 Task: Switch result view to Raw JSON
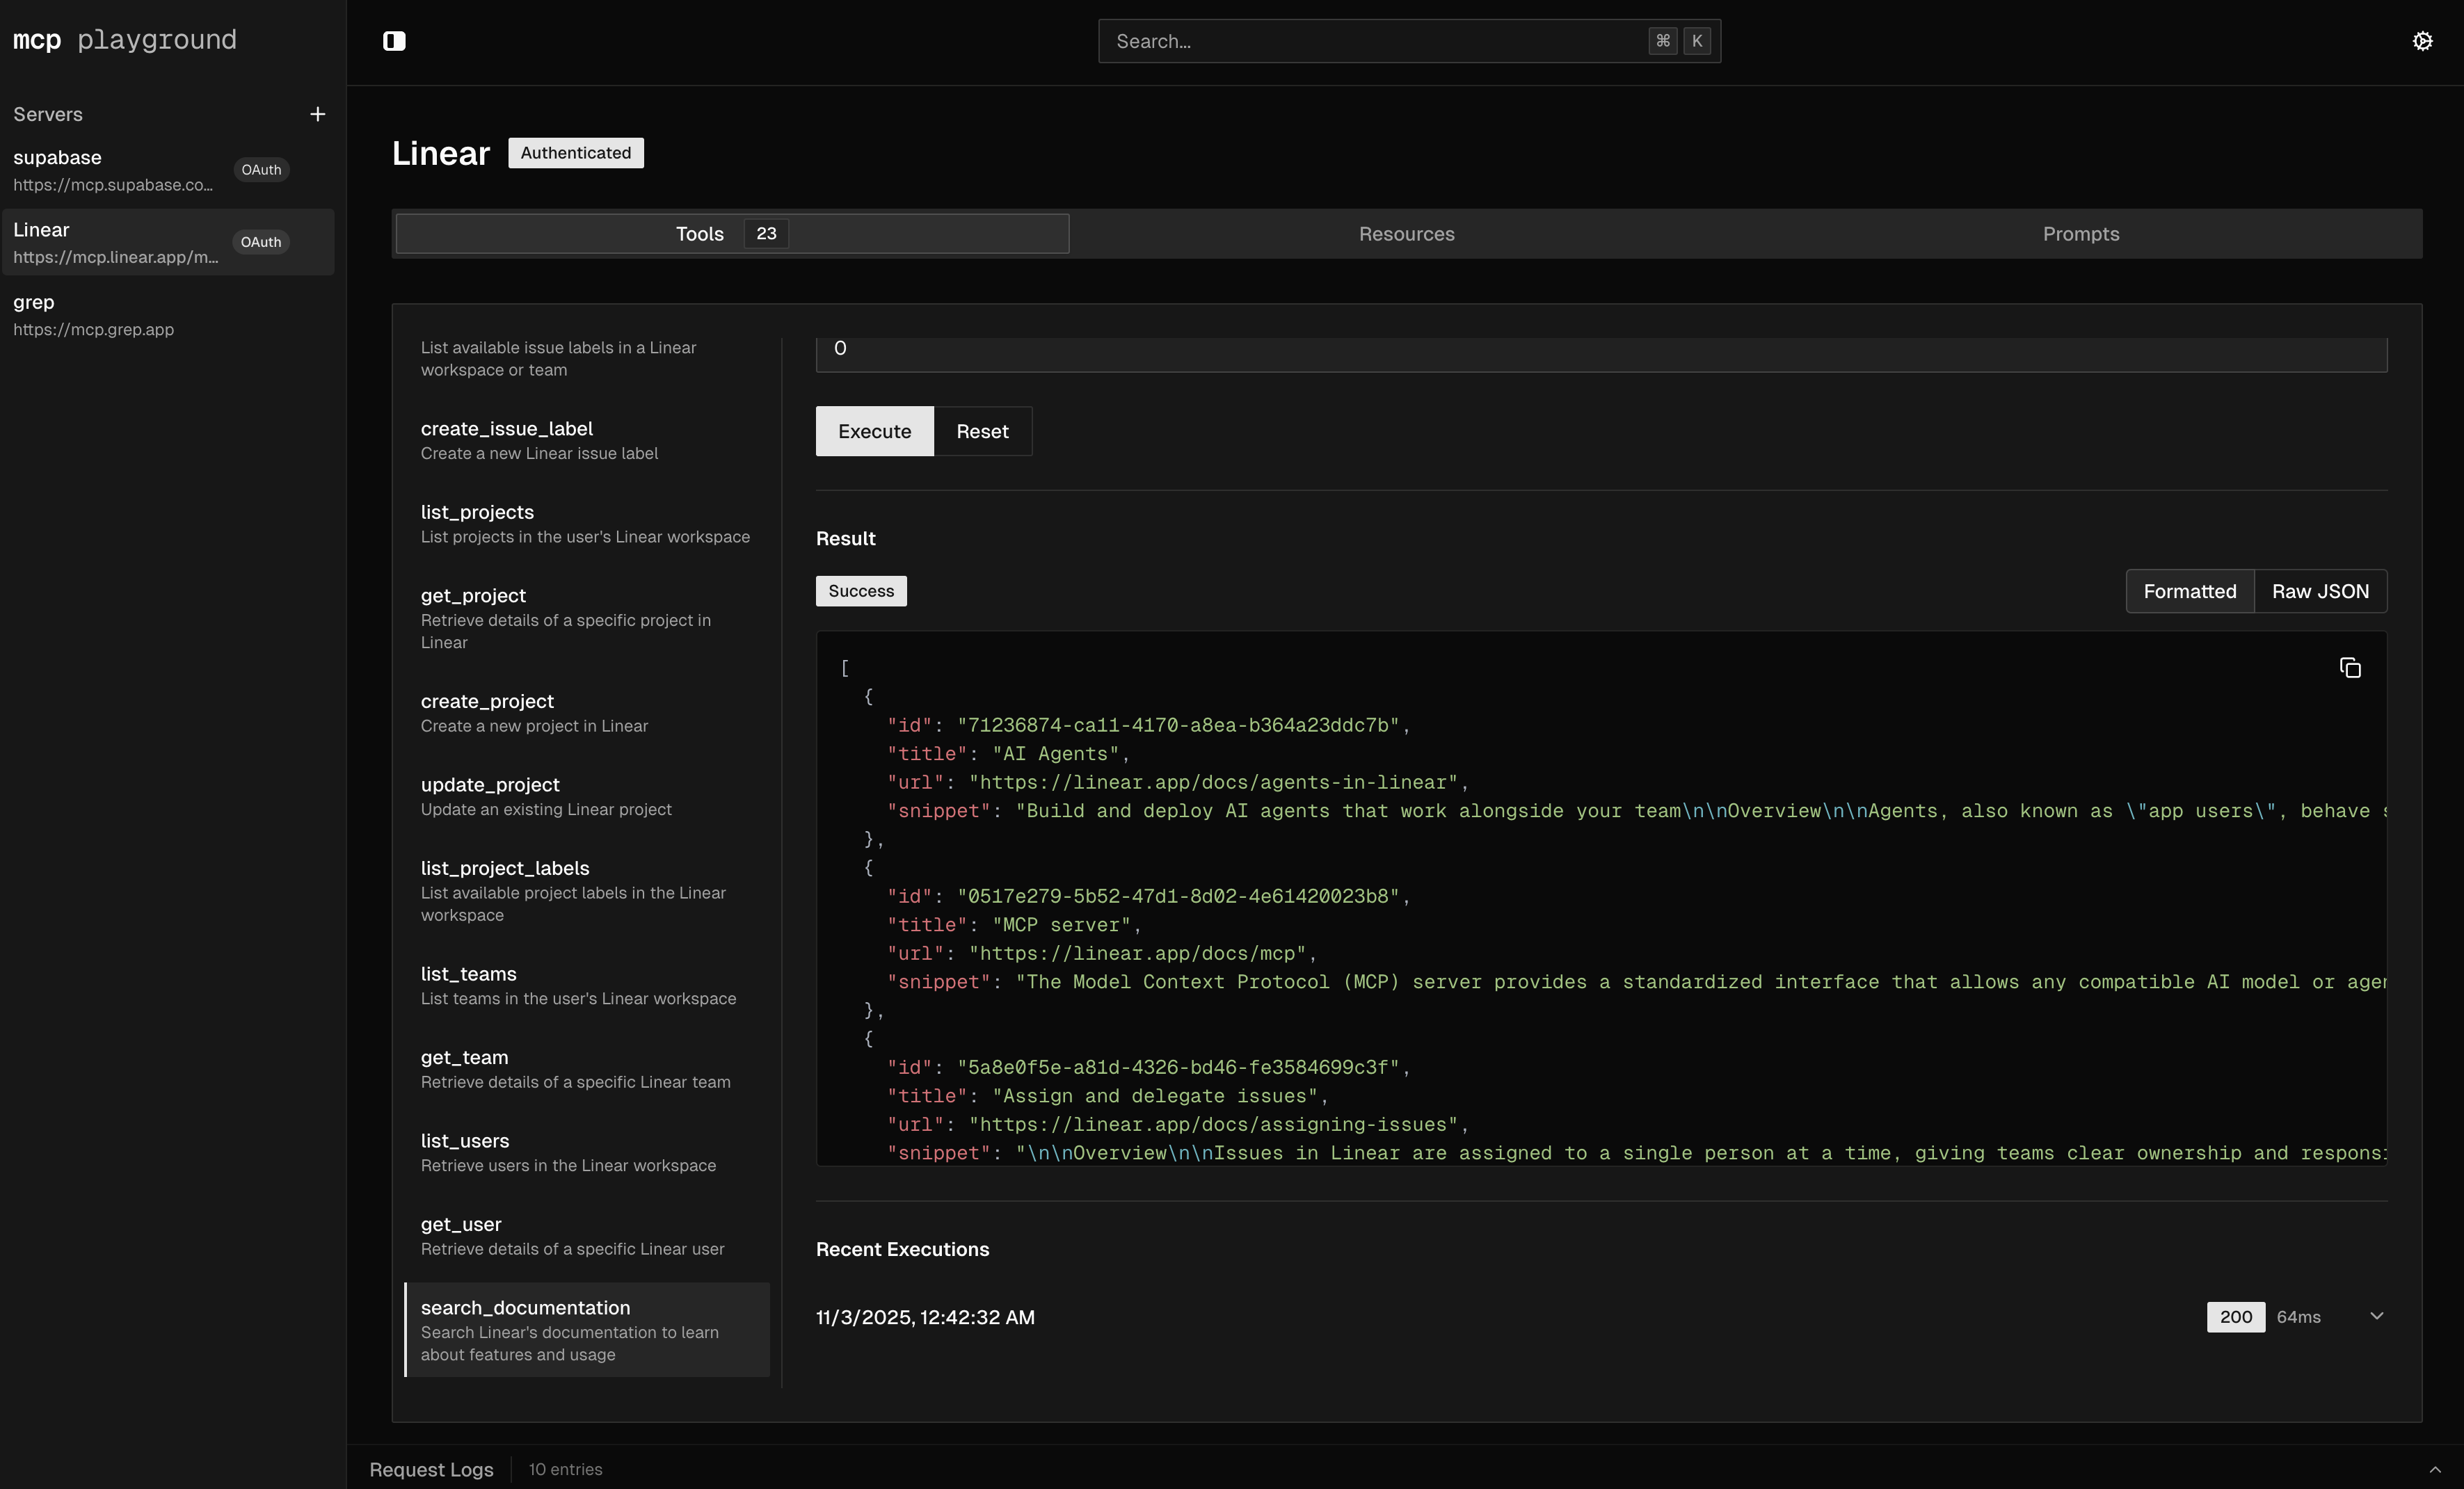point(2320,591)
